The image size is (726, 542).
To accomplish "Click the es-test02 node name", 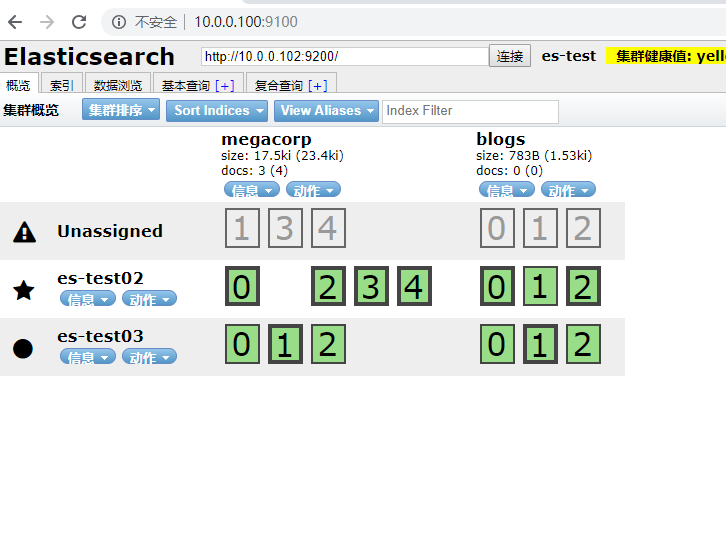I will (x=100, y=278).
